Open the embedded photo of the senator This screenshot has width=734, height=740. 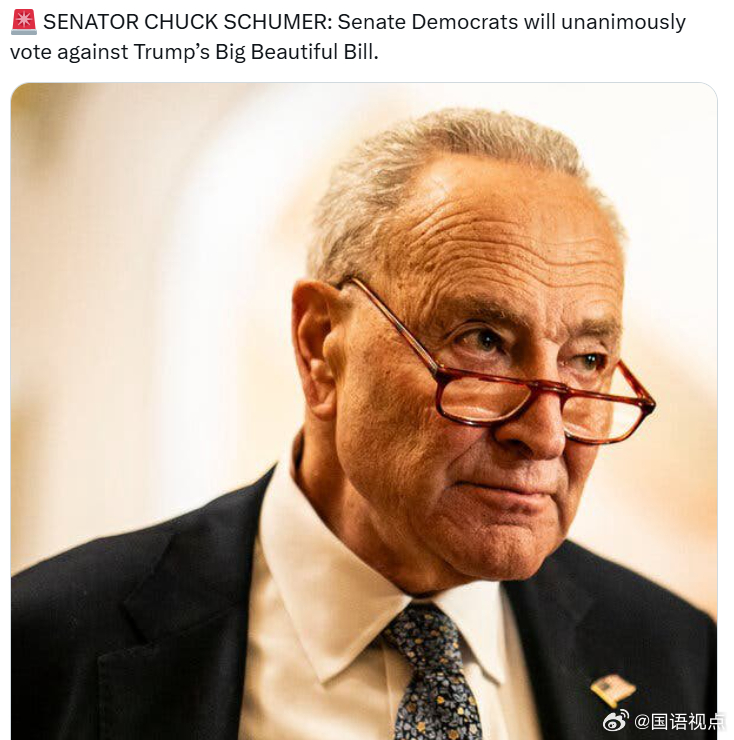coord(364,411)
